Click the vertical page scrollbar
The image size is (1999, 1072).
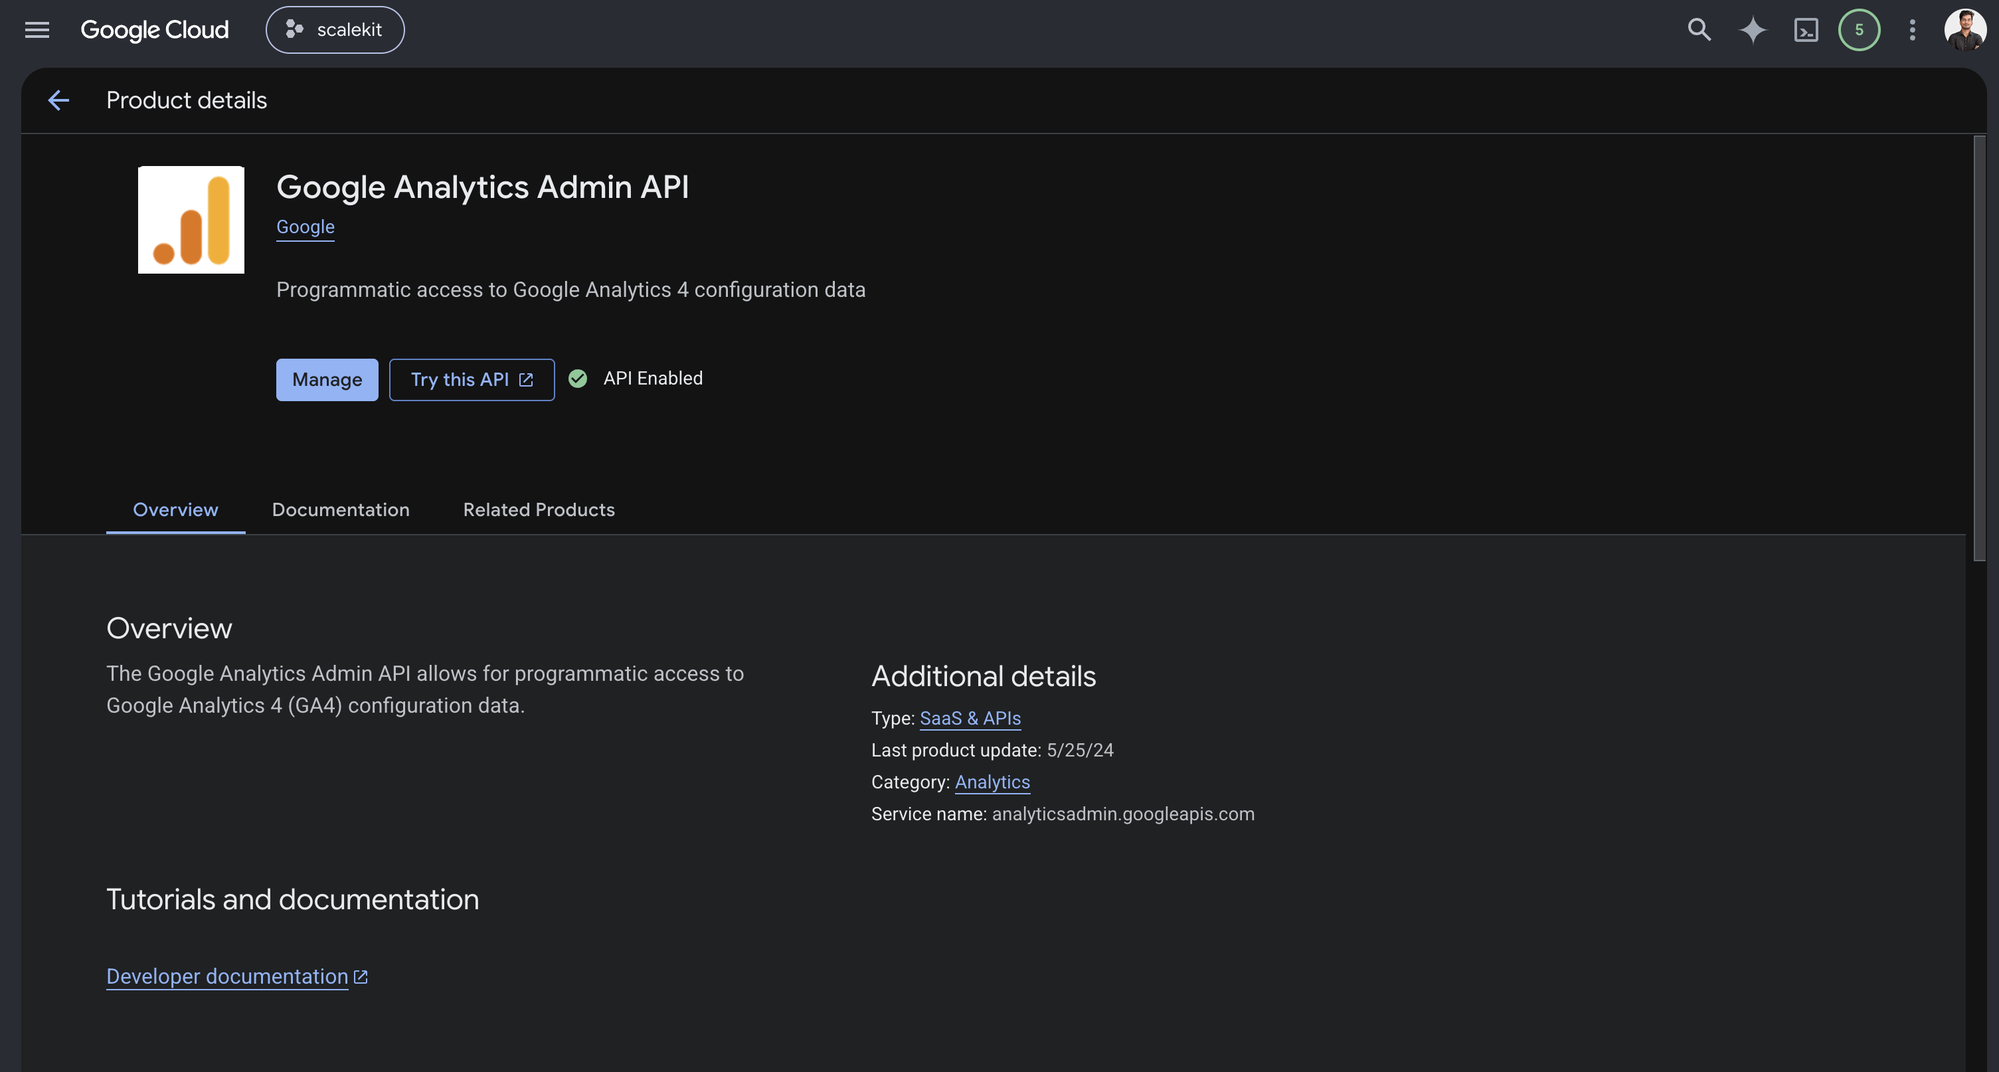tap(1979, 350)
